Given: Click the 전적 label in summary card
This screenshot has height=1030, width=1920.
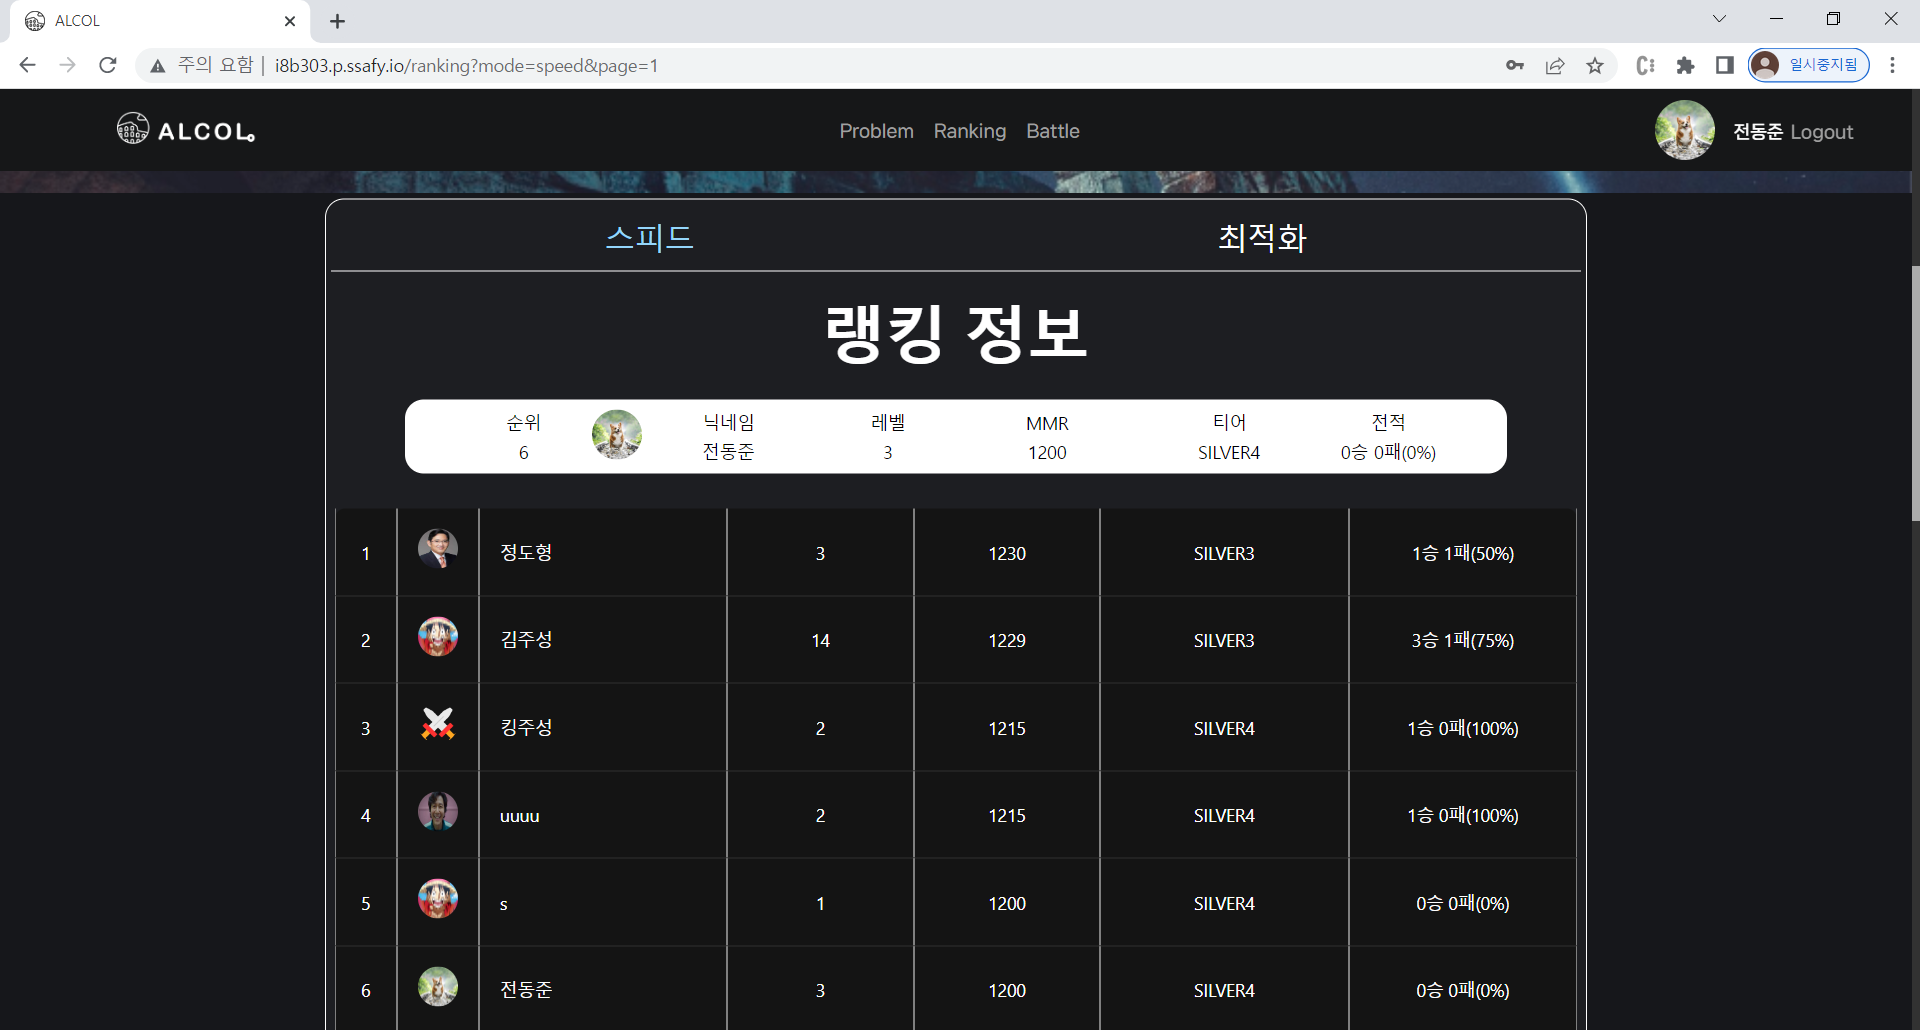Looking at the screenshot, I should pos(1388,422).
